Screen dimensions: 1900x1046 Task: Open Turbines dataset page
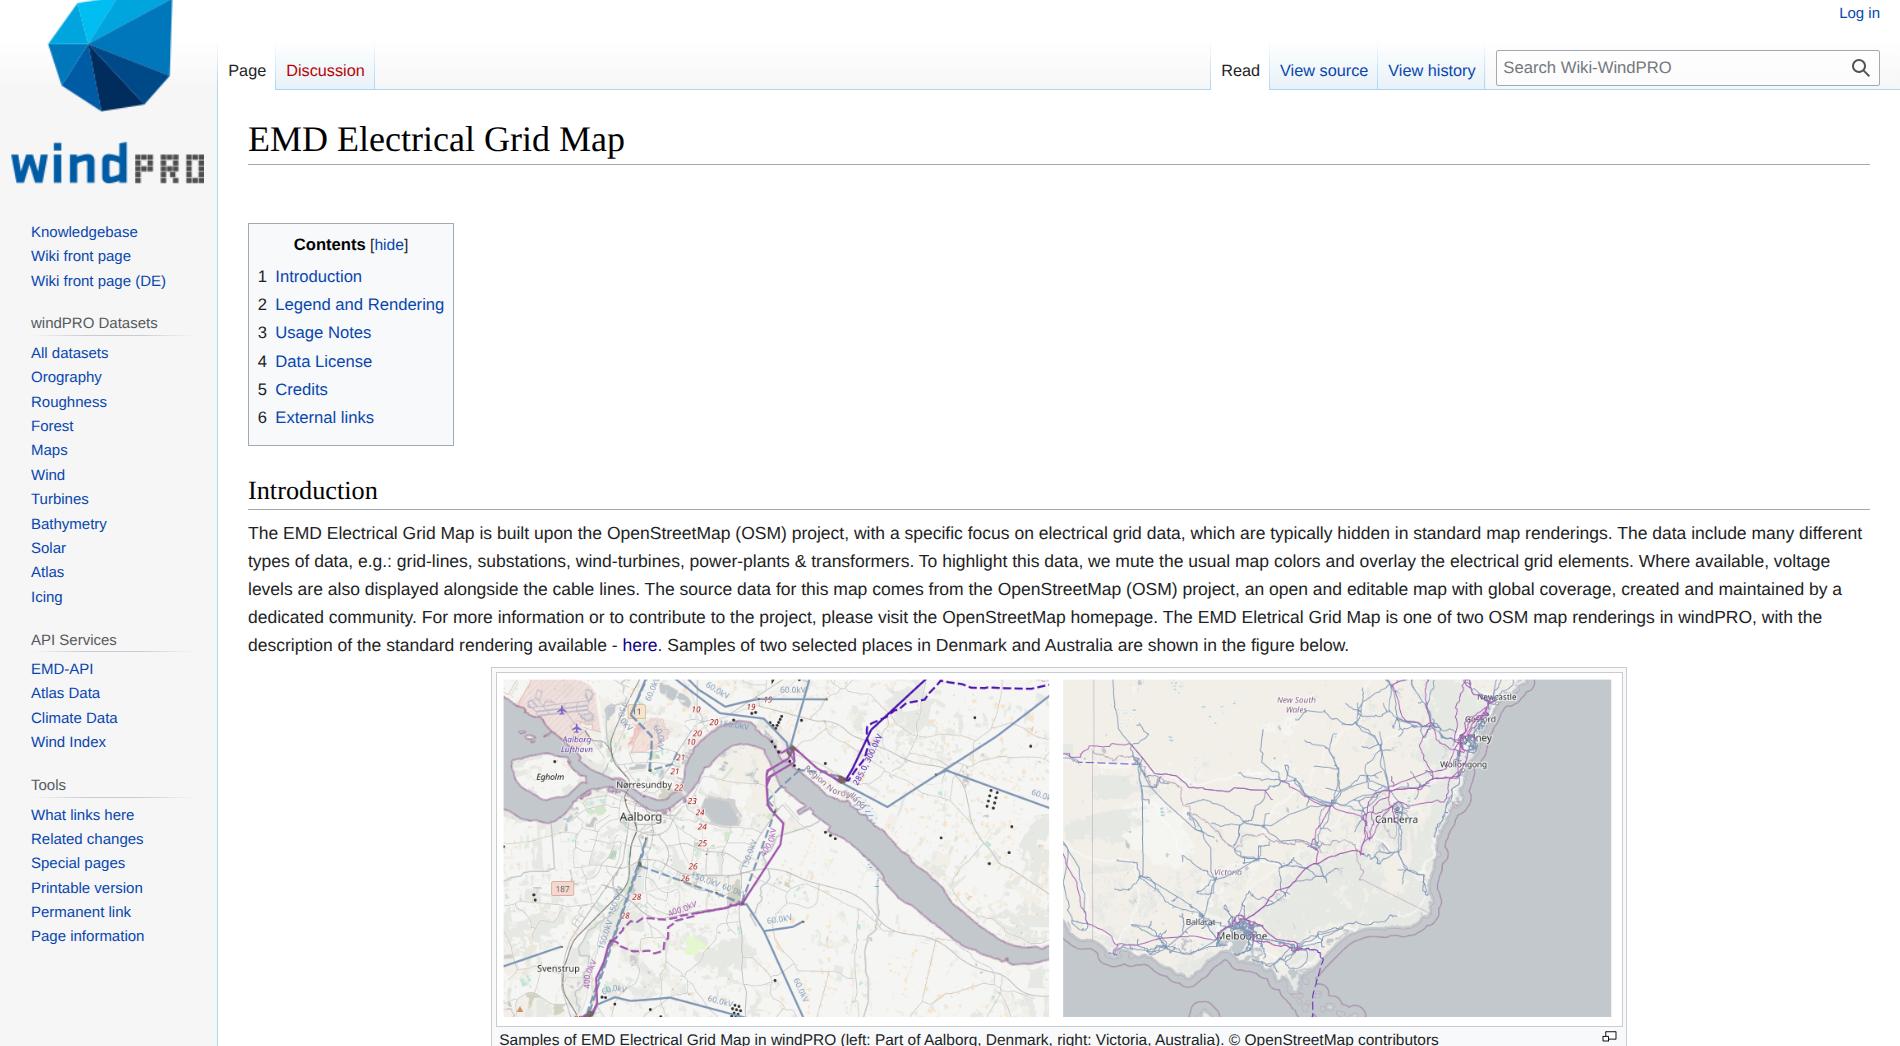tap(59, 499)
